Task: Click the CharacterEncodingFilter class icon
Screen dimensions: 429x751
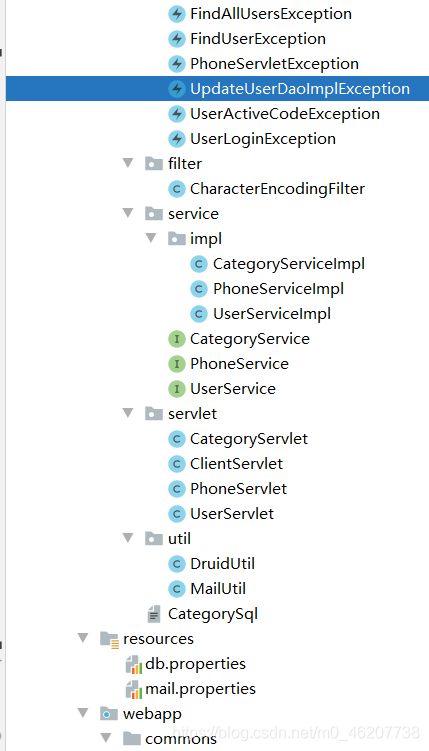Action: (177, 189)
